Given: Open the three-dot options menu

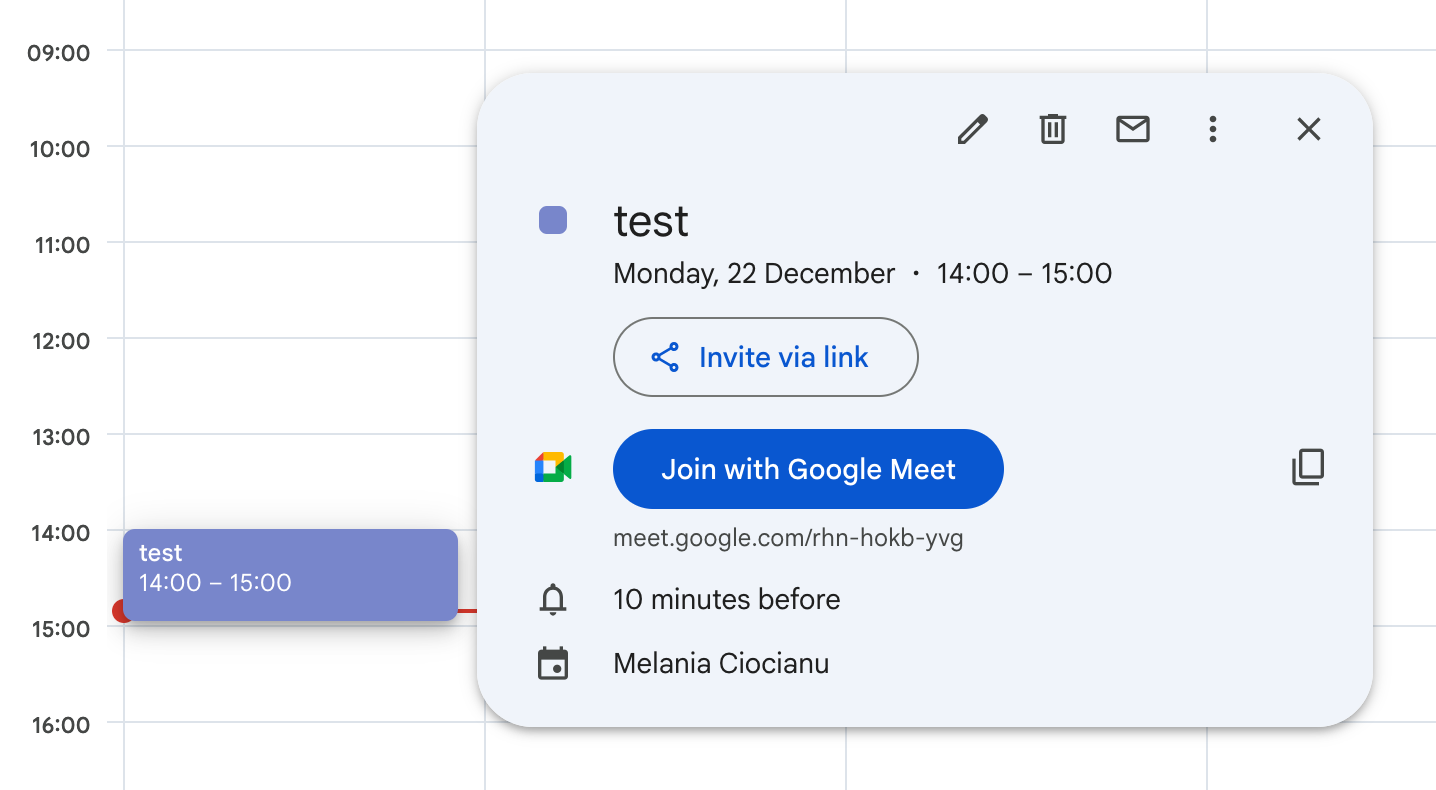Looking at the screenshot, I should [x=1212, y=129].
